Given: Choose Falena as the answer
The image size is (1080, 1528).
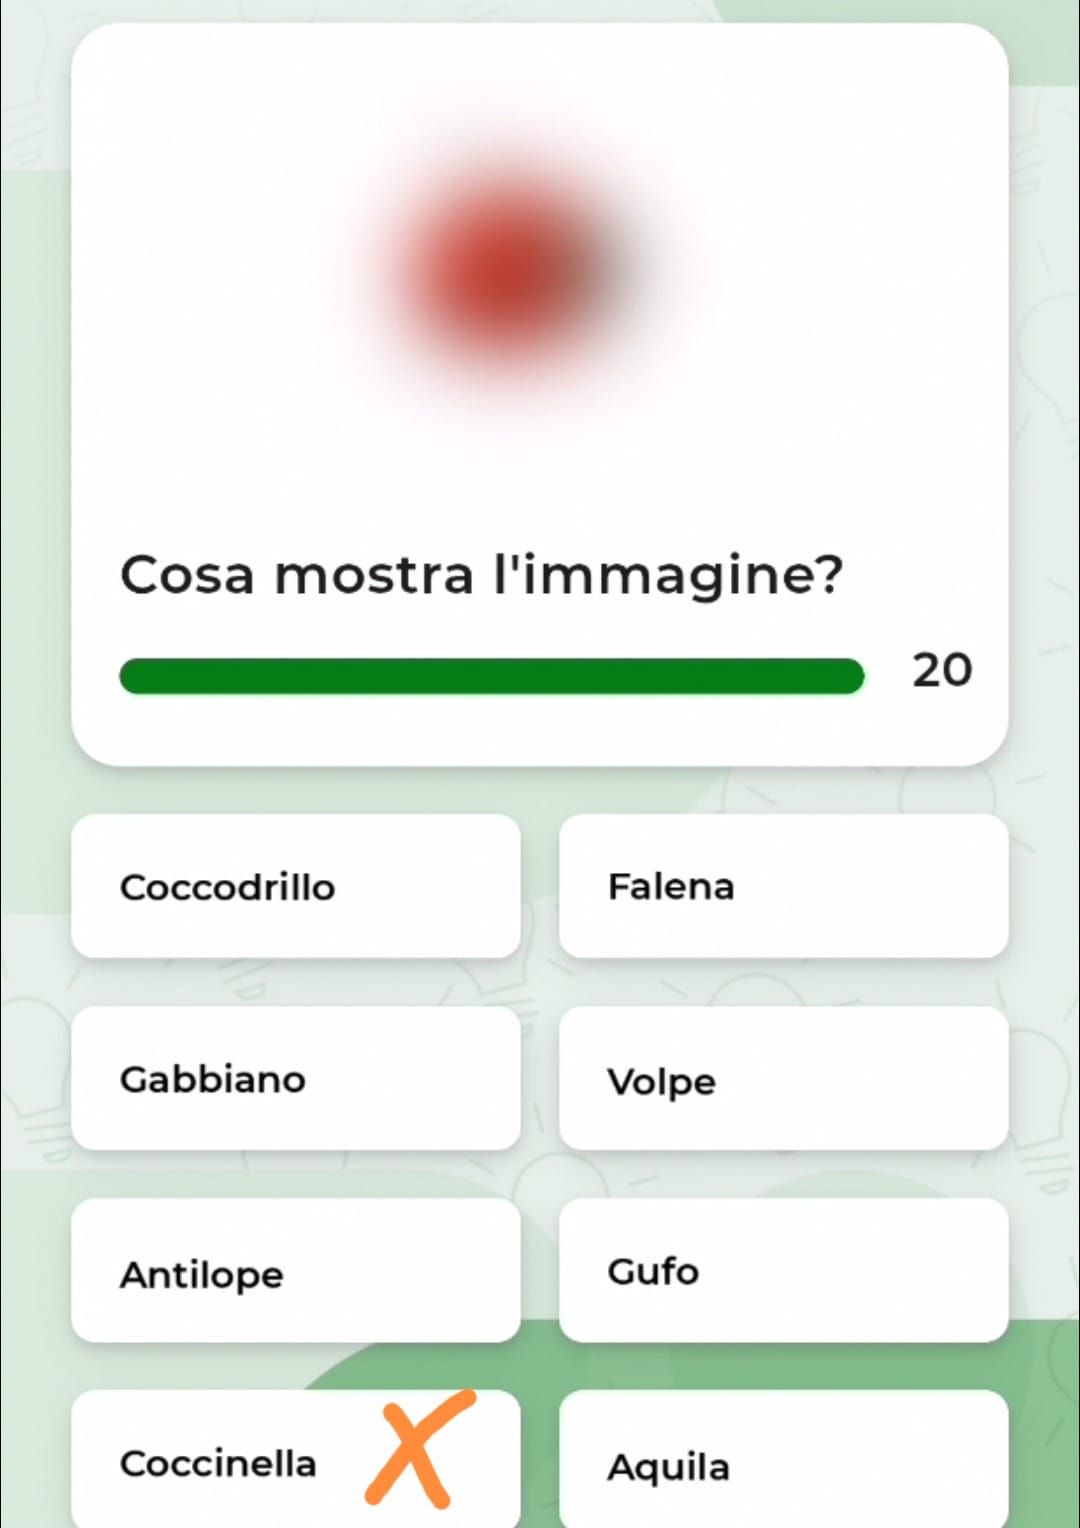Looking at the screenshot, I should coord(783,886).
